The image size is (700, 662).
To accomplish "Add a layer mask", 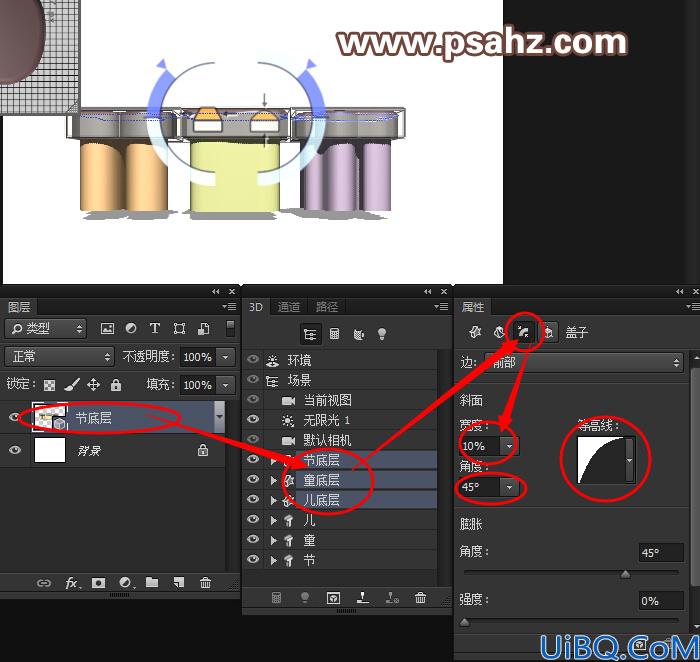I will point(98,583).
